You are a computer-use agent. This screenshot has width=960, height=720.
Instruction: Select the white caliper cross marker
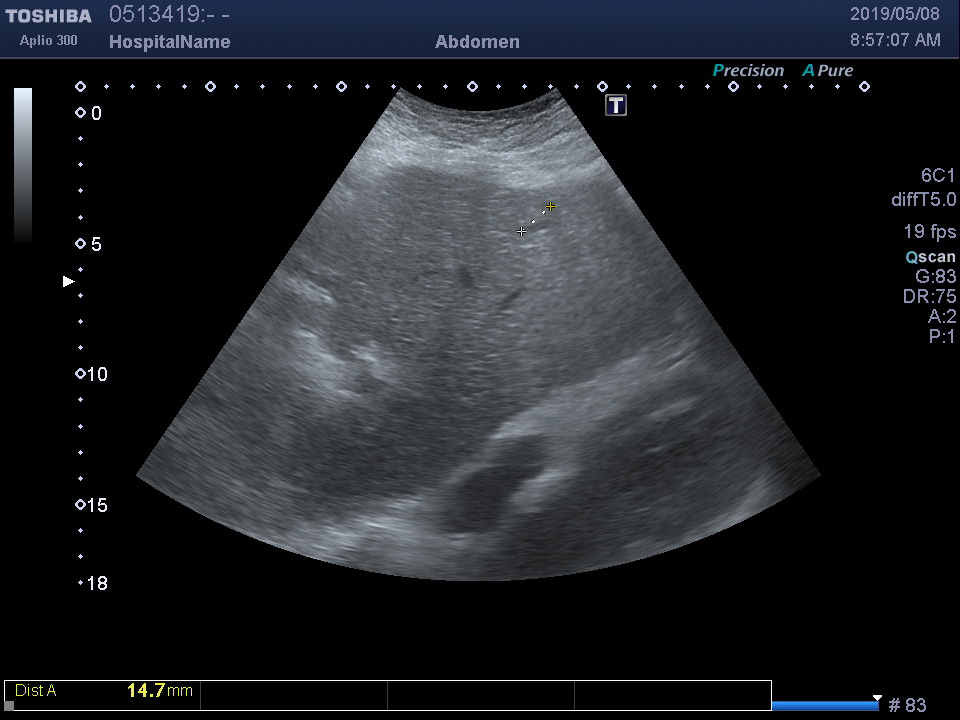pos(521,231)
